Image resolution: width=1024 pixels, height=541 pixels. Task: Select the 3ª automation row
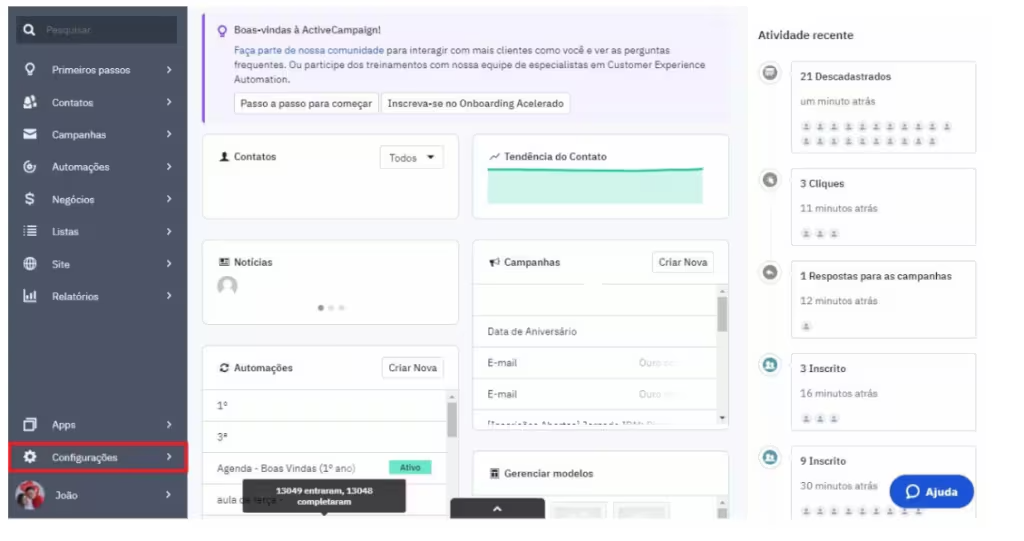tap(325, 436)
